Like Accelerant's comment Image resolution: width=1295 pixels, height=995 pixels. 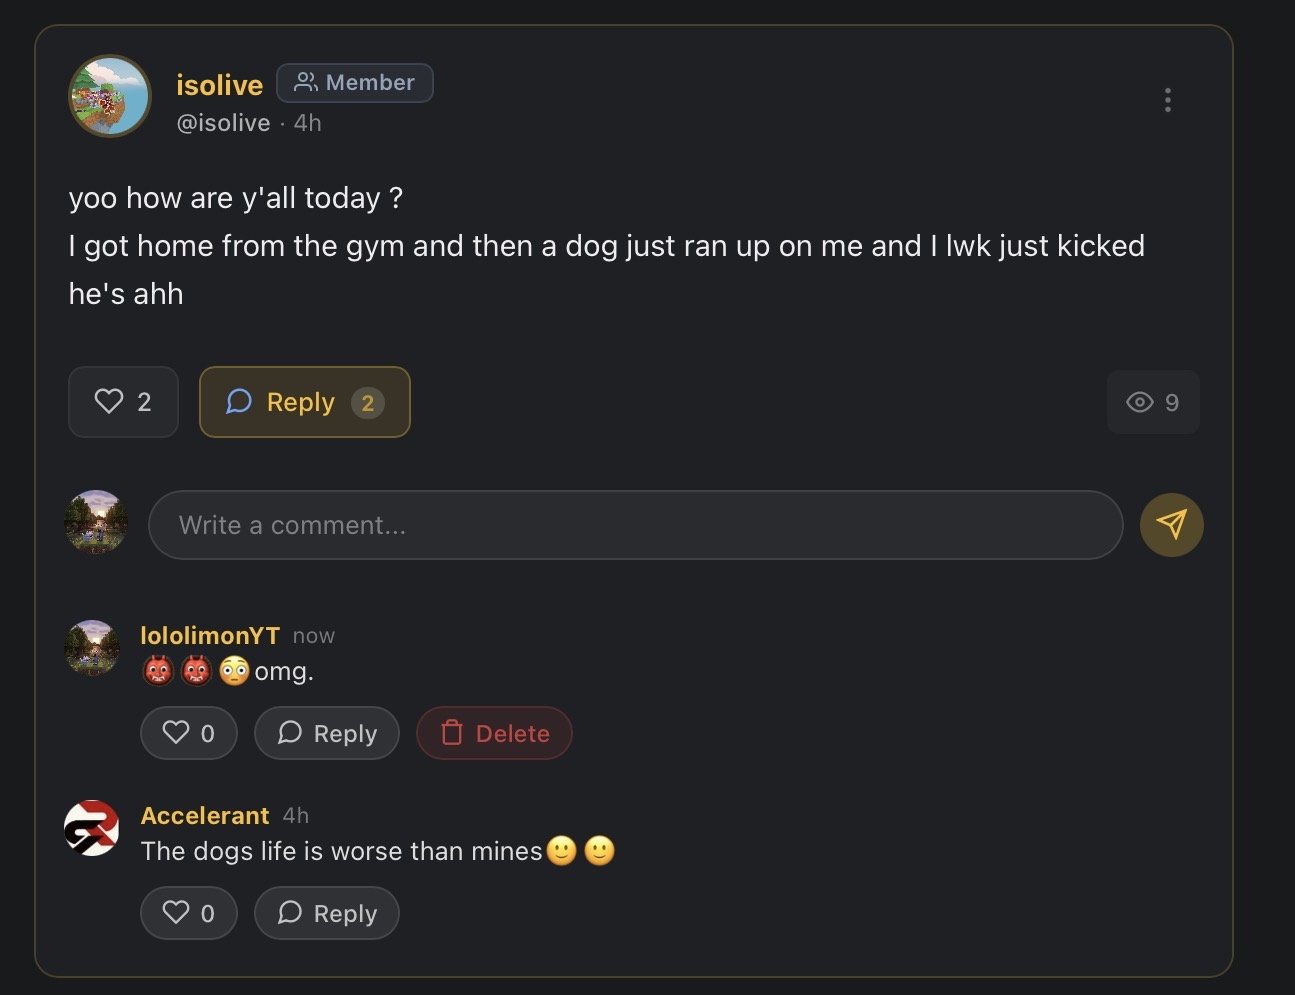coord(189,913)
